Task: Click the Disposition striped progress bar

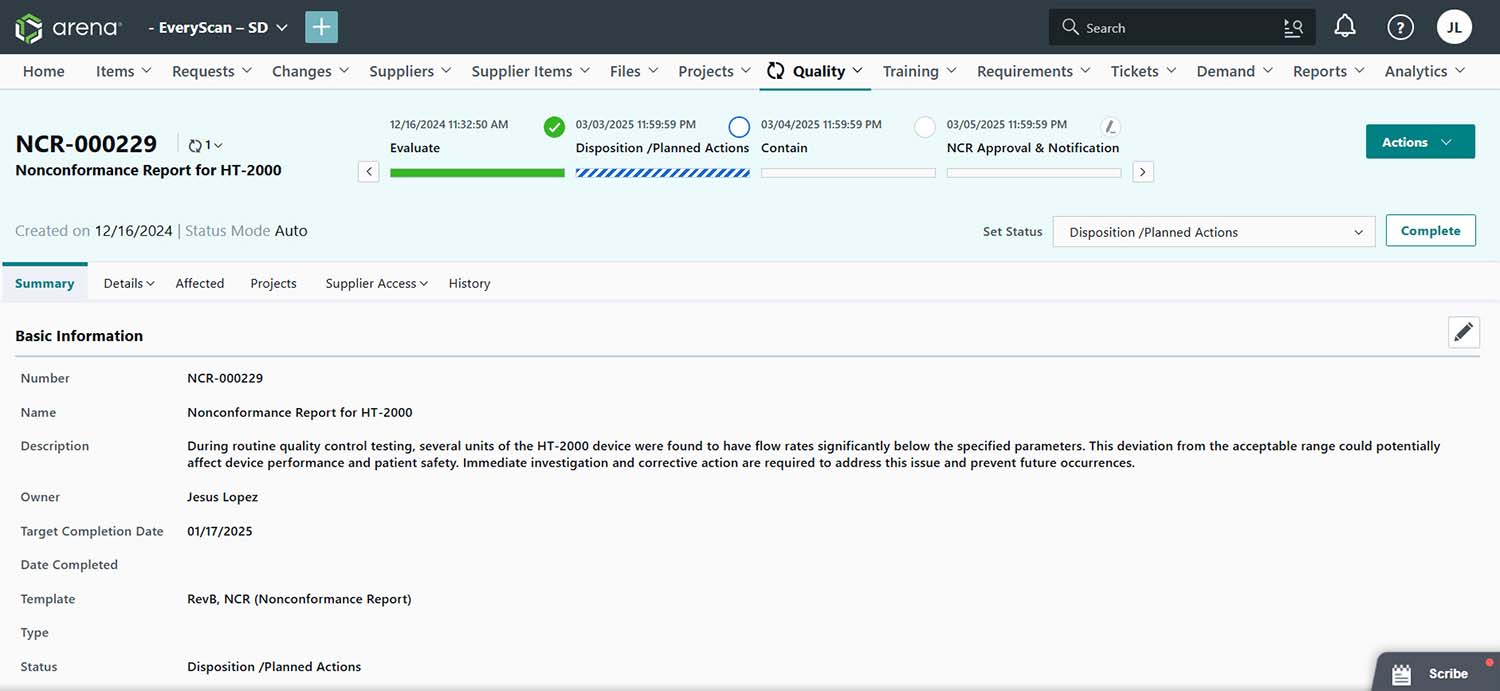Action: (x=662, y=173)
